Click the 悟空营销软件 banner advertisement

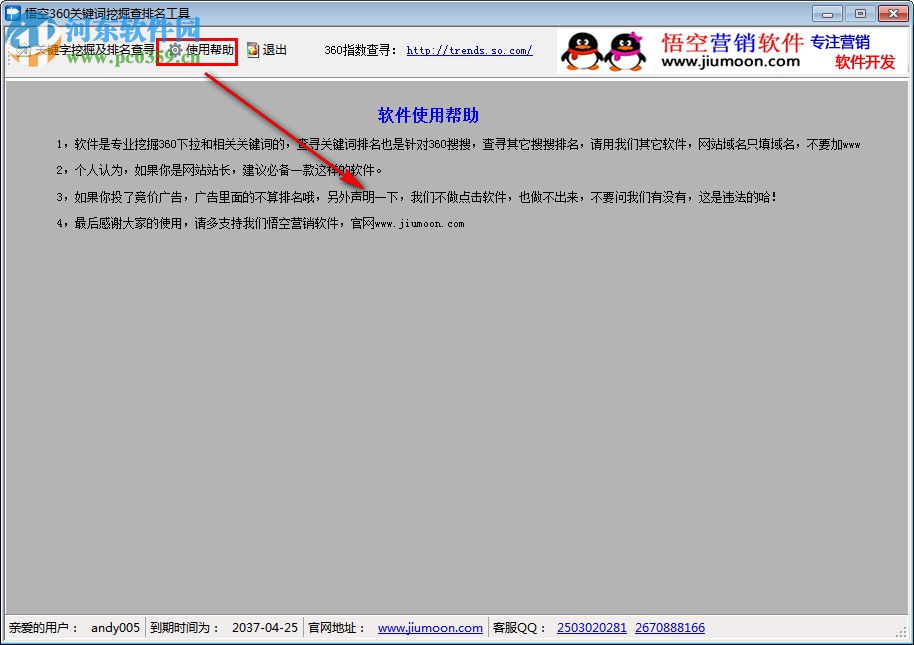[x=732, y=51]
